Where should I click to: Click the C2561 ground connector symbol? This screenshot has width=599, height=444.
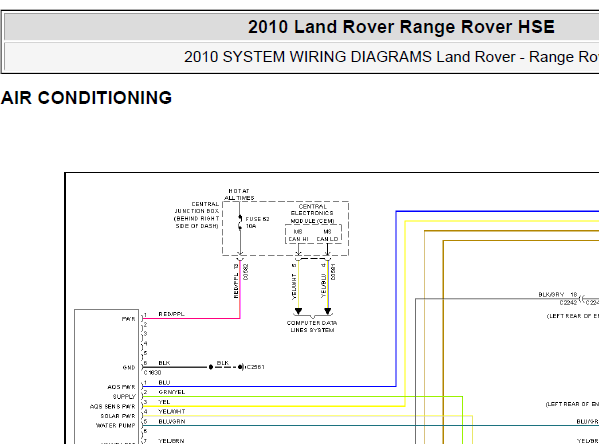tap(240, 367)
